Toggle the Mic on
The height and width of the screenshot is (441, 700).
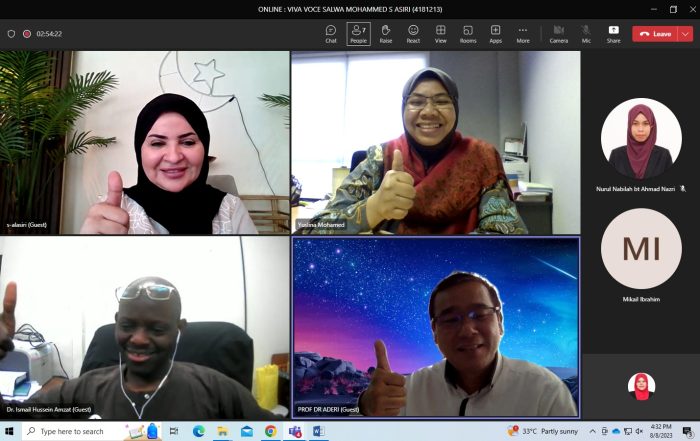(x=586, y=33)
